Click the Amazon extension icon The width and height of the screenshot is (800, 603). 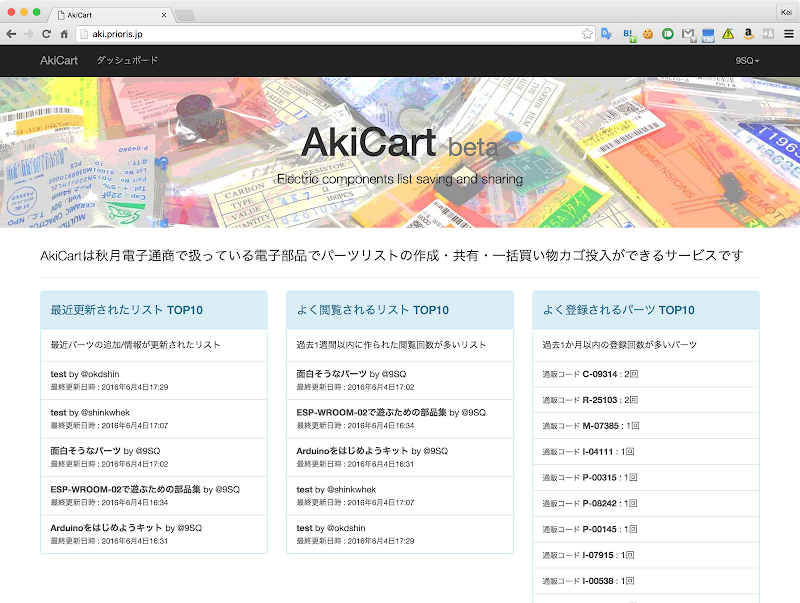748,34
